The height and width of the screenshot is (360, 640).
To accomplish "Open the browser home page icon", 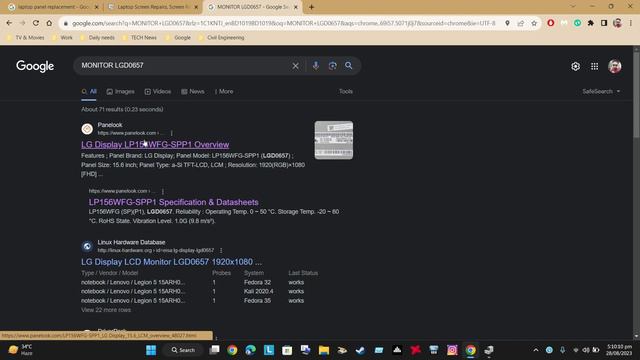I will [x=49, y=23].
